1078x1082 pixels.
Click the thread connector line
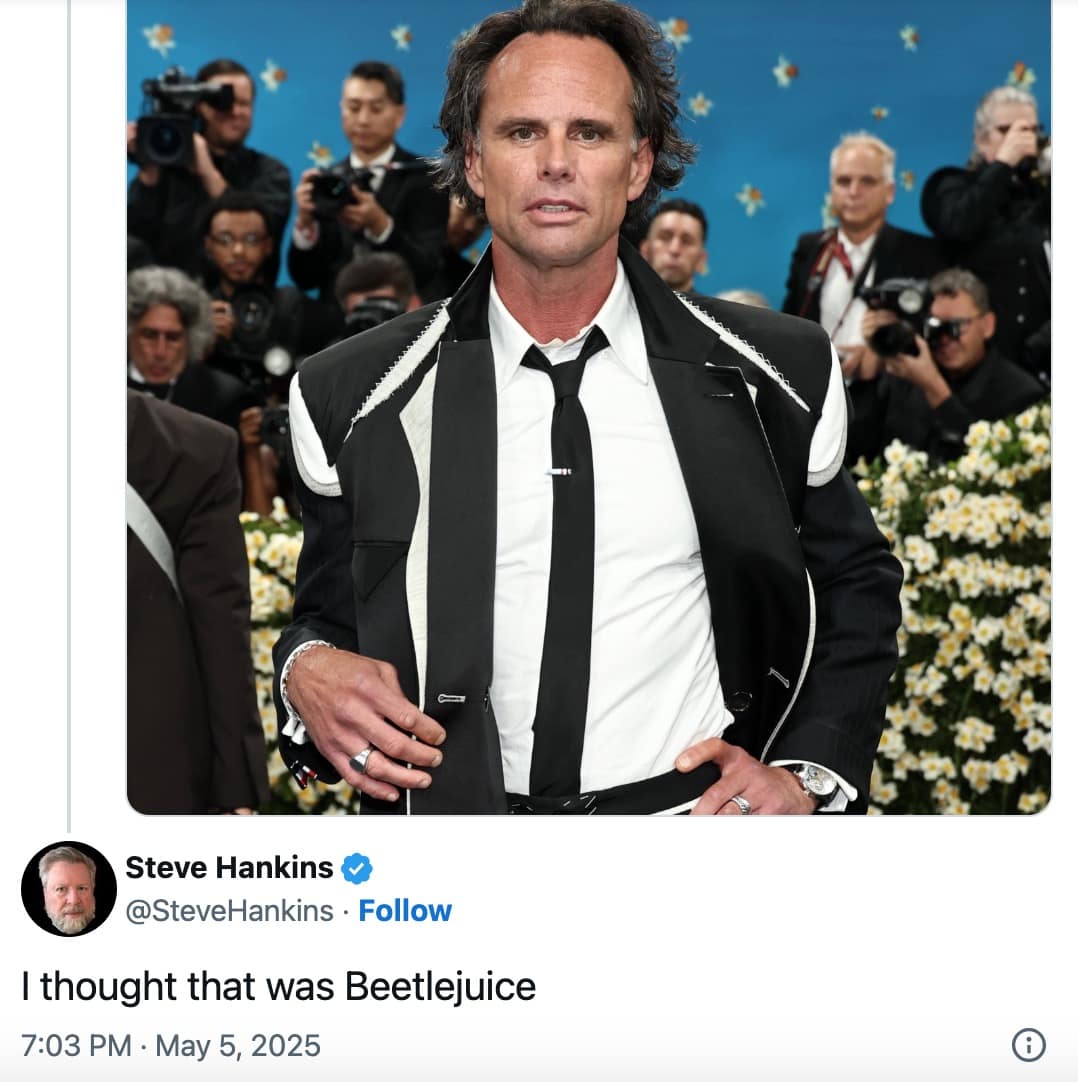[x=69, y=416]
